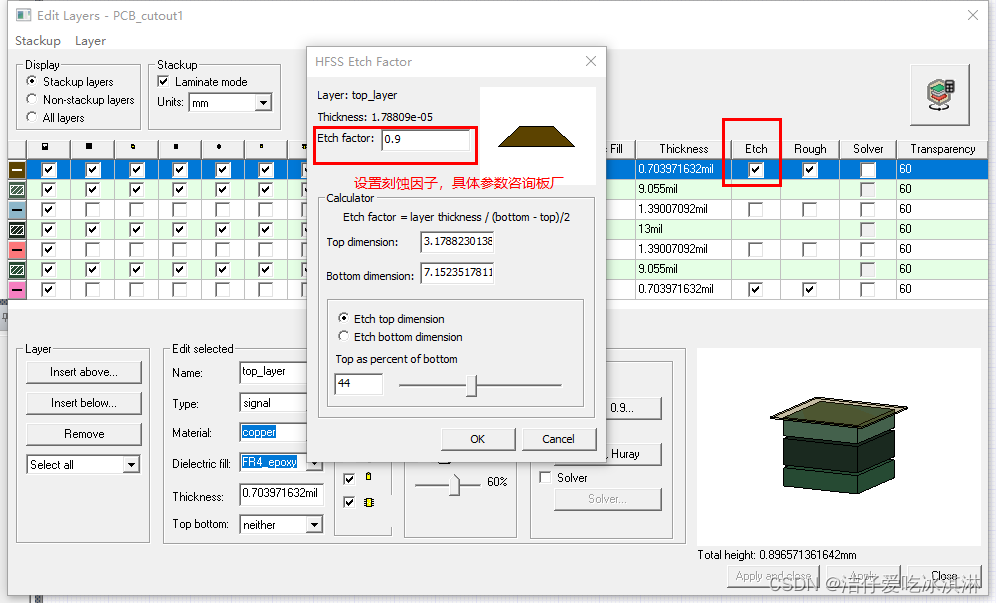Toggle first visibility checkbox in light blue row

tap(48, 210)
